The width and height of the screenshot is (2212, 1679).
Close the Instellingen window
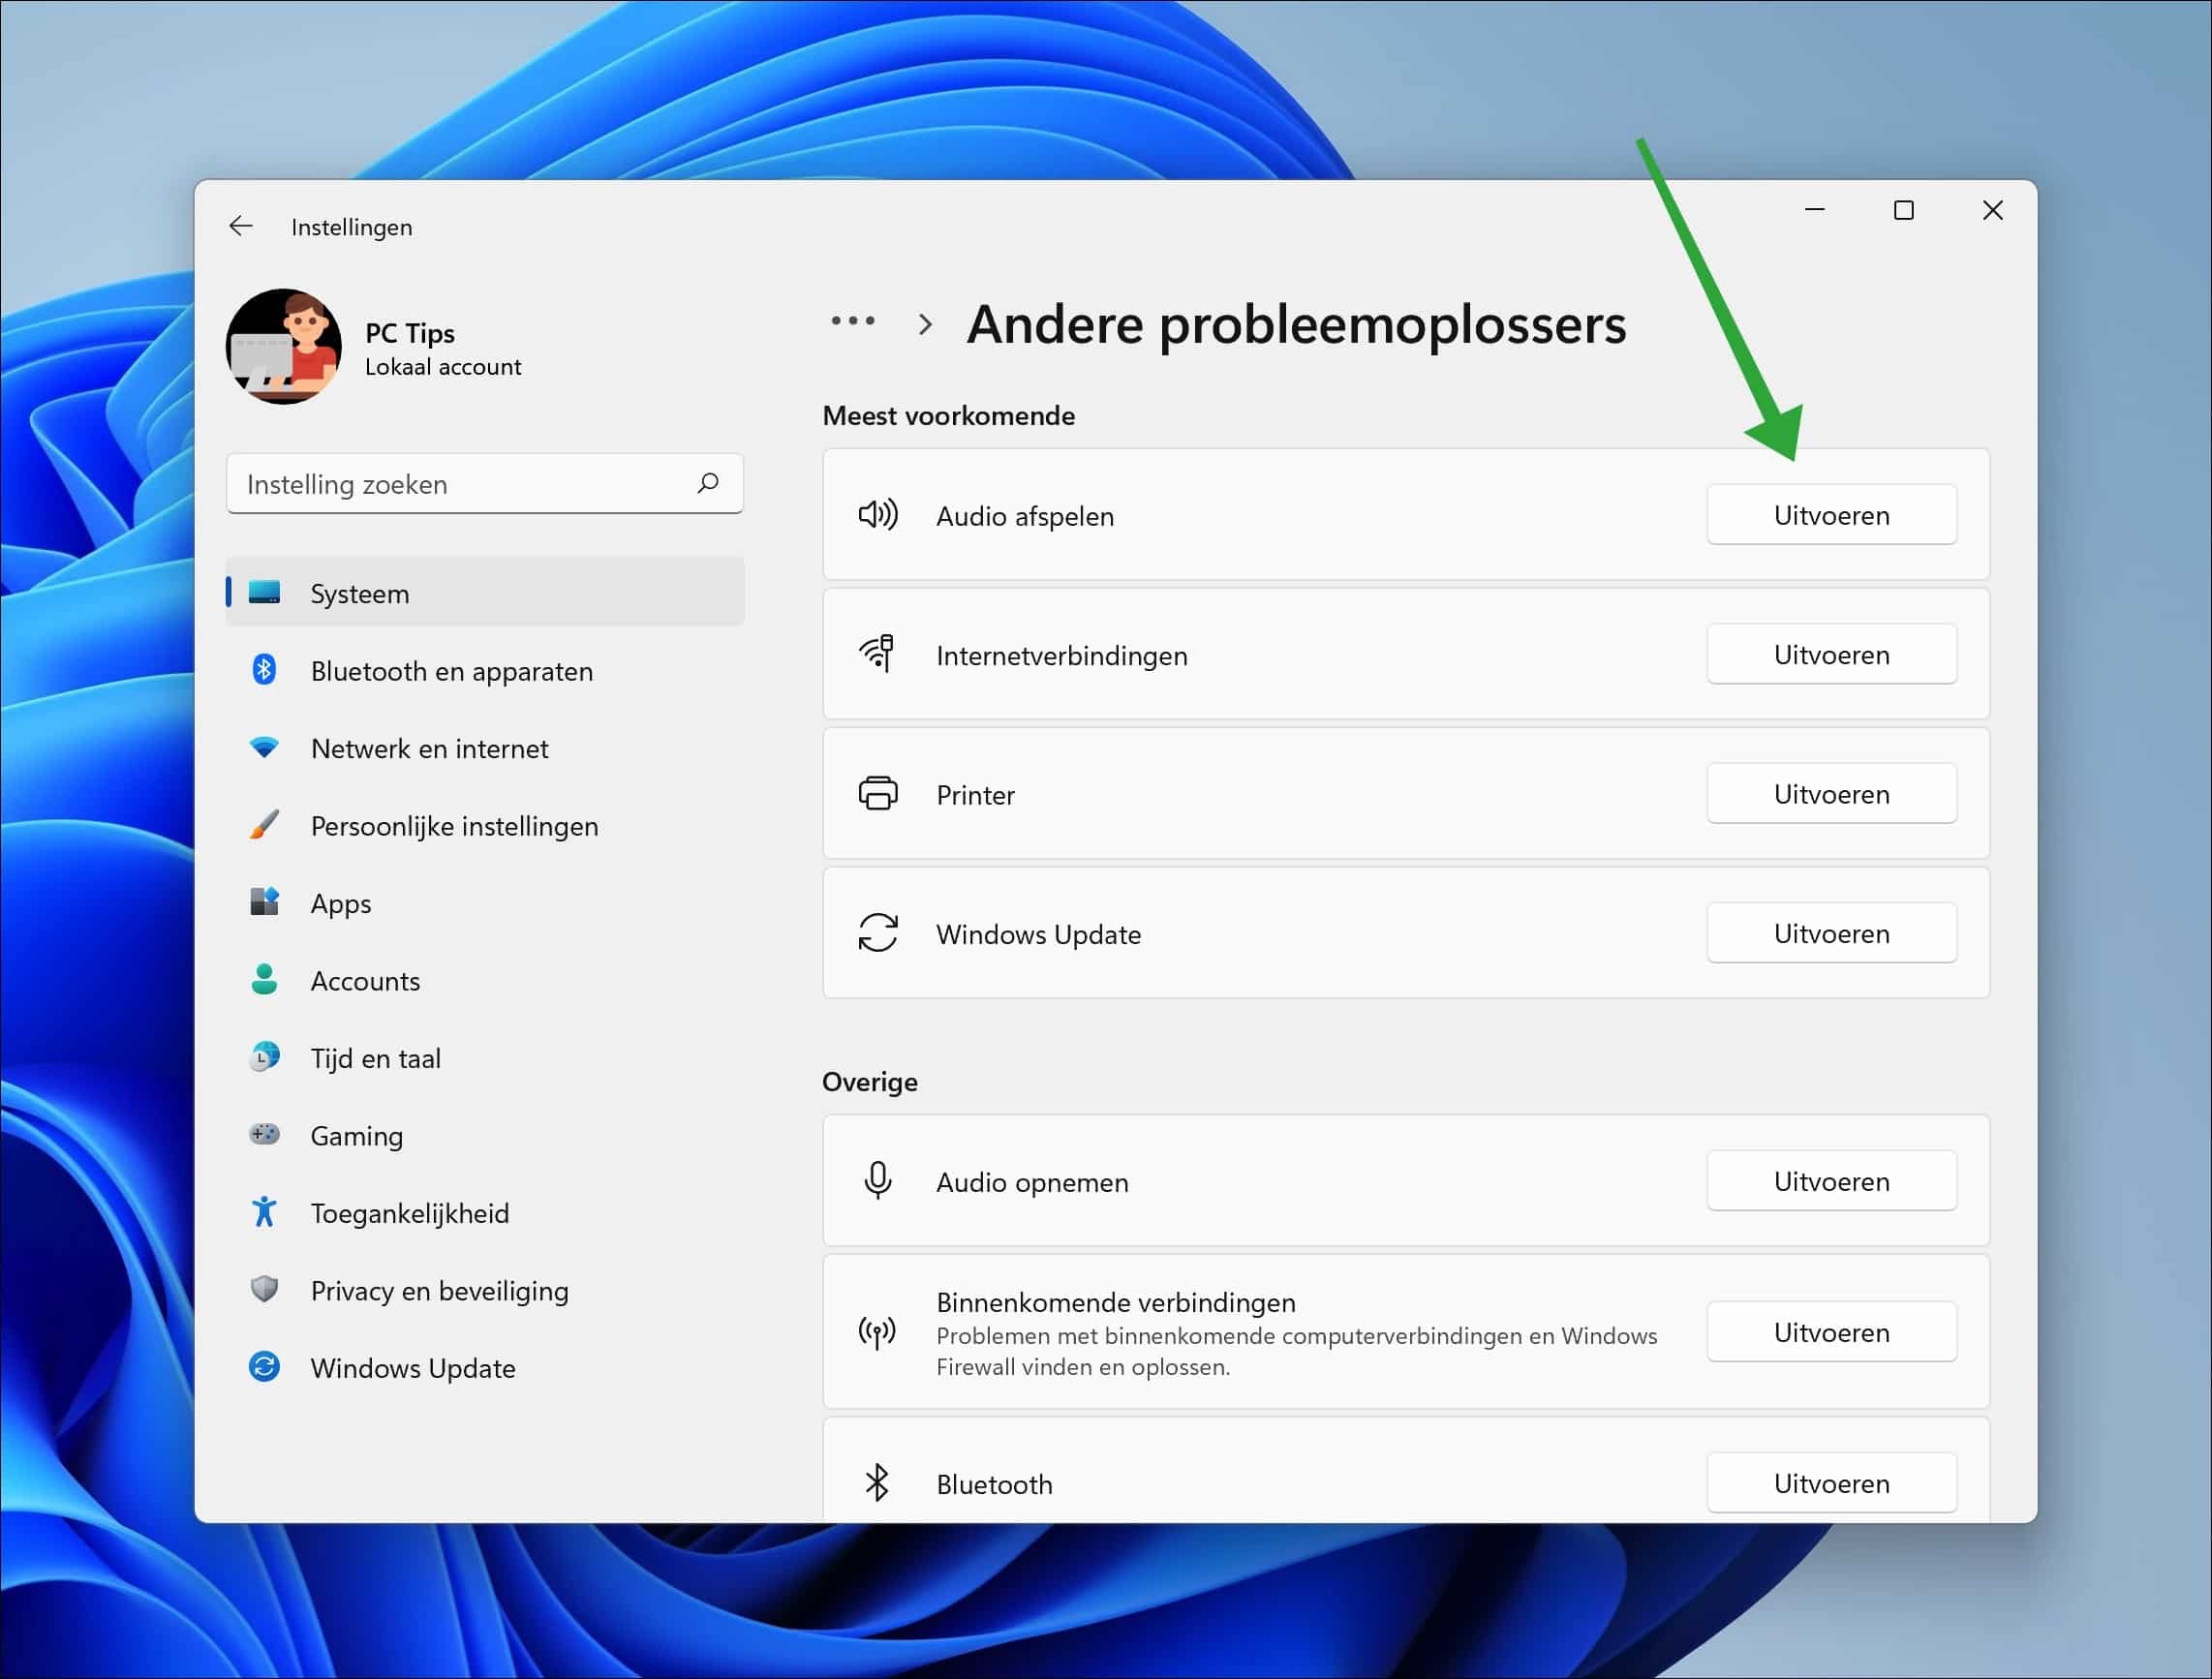point(1992,210)
